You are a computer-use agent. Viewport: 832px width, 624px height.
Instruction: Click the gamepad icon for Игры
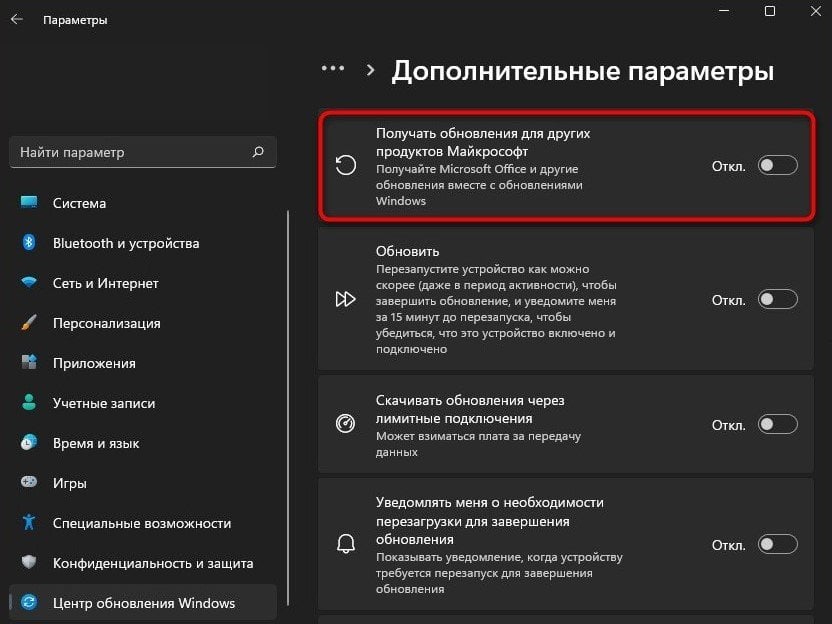point(29,482)
